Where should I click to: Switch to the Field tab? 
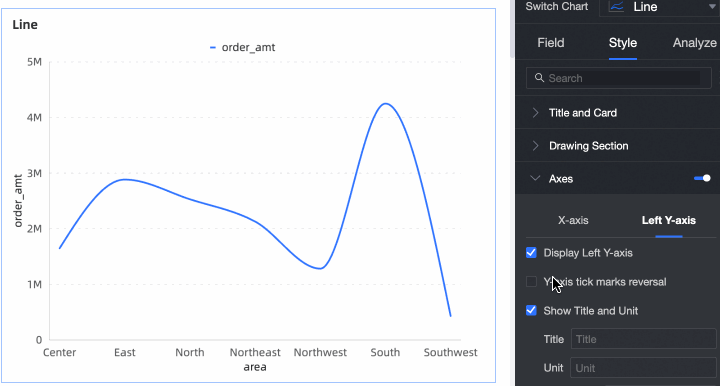pyautogui.click(x=551, y=43)
